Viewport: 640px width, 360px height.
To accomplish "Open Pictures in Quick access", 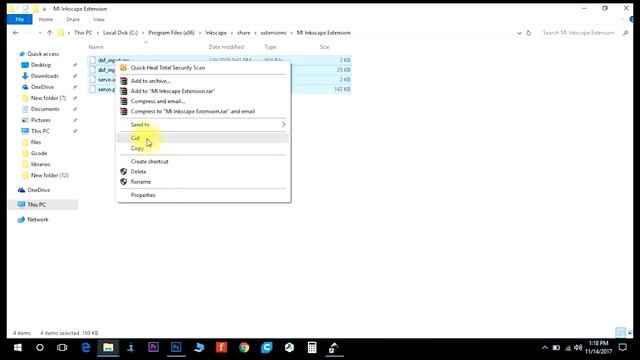I will point(41,120).
